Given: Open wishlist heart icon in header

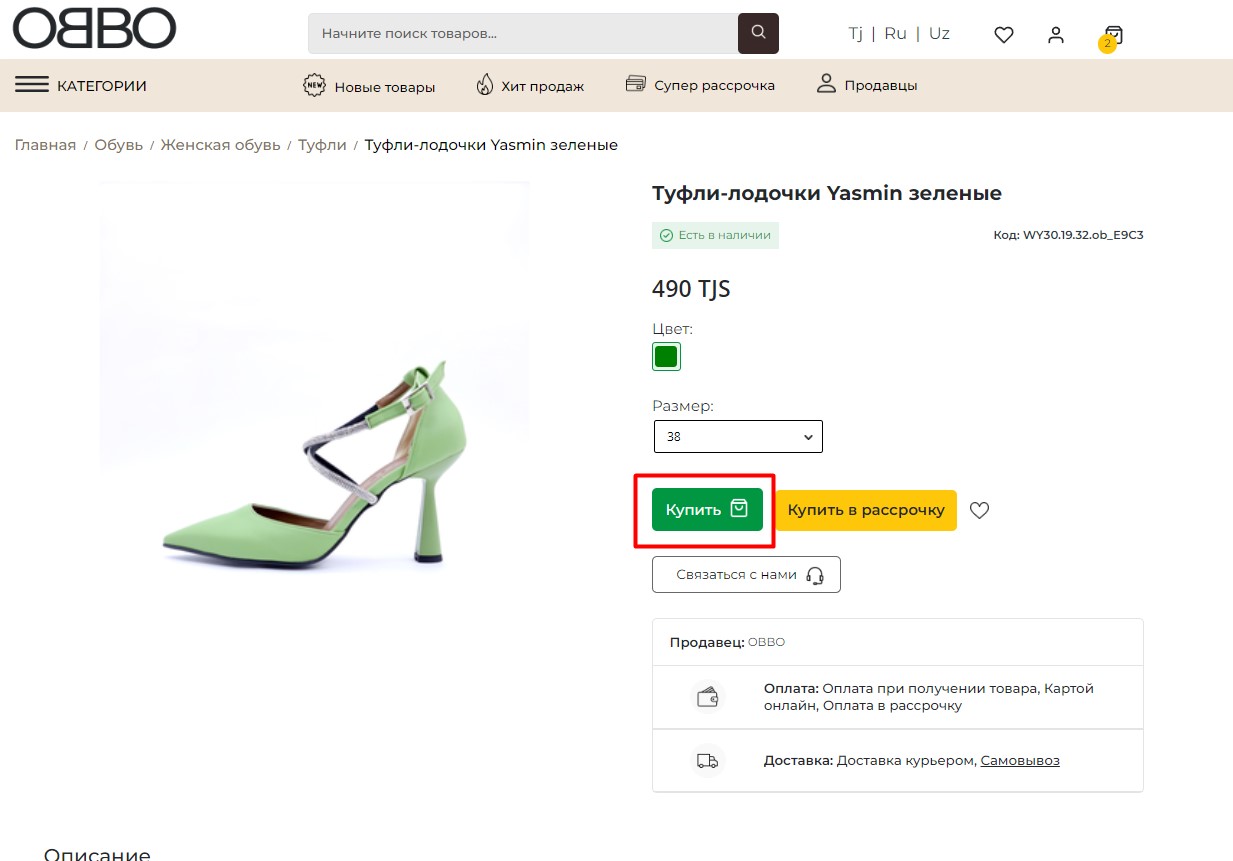Looking at the screenshot, I should click(x=1004, y=35).
